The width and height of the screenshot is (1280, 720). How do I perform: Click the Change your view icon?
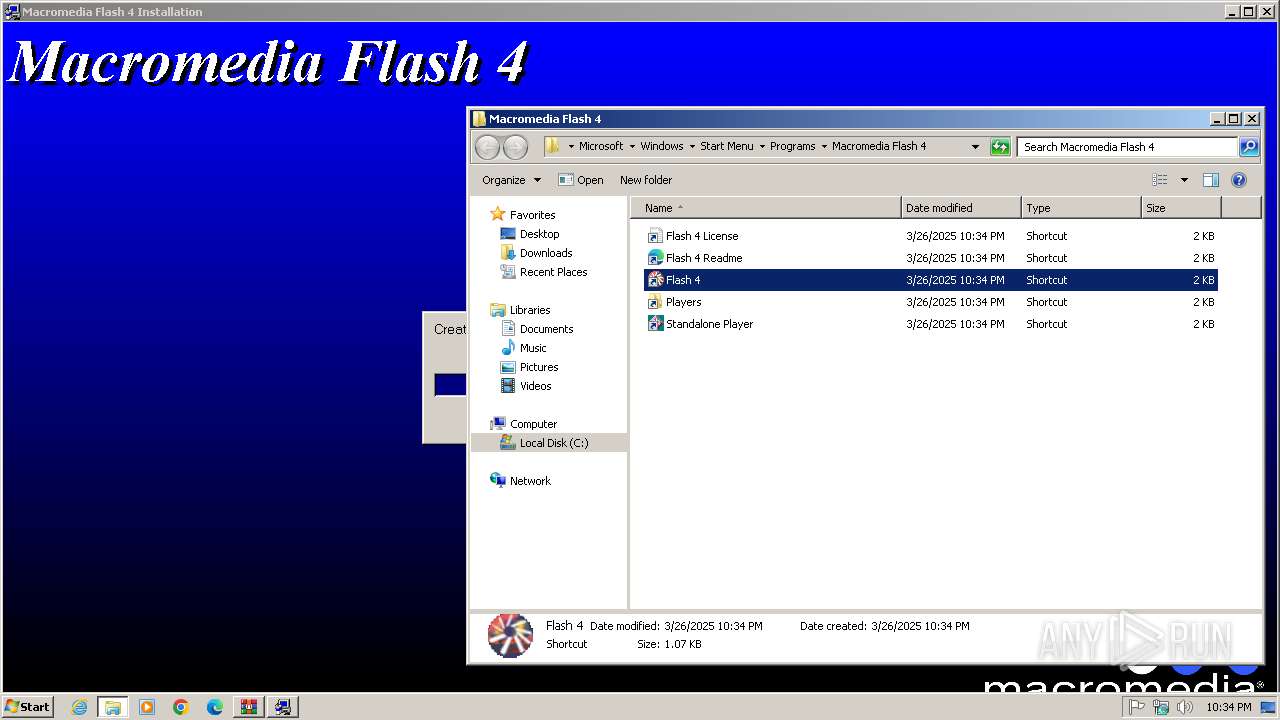pos(1160,180)
